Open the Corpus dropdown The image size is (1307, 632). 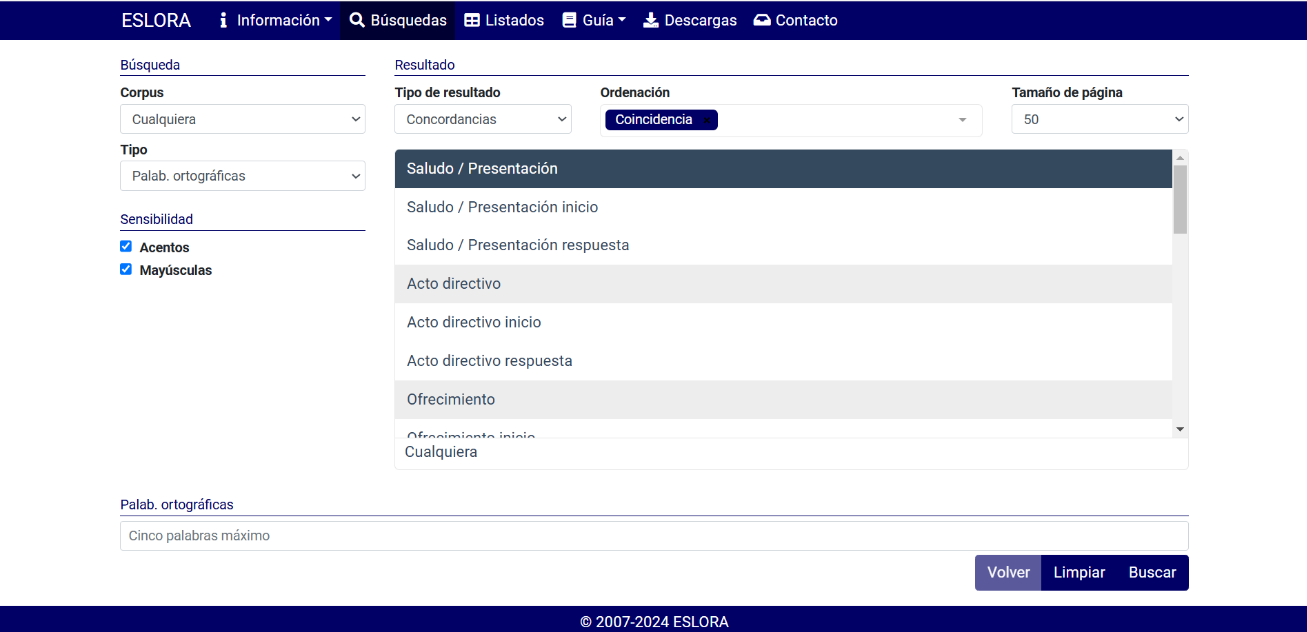[x=243, y=119]
